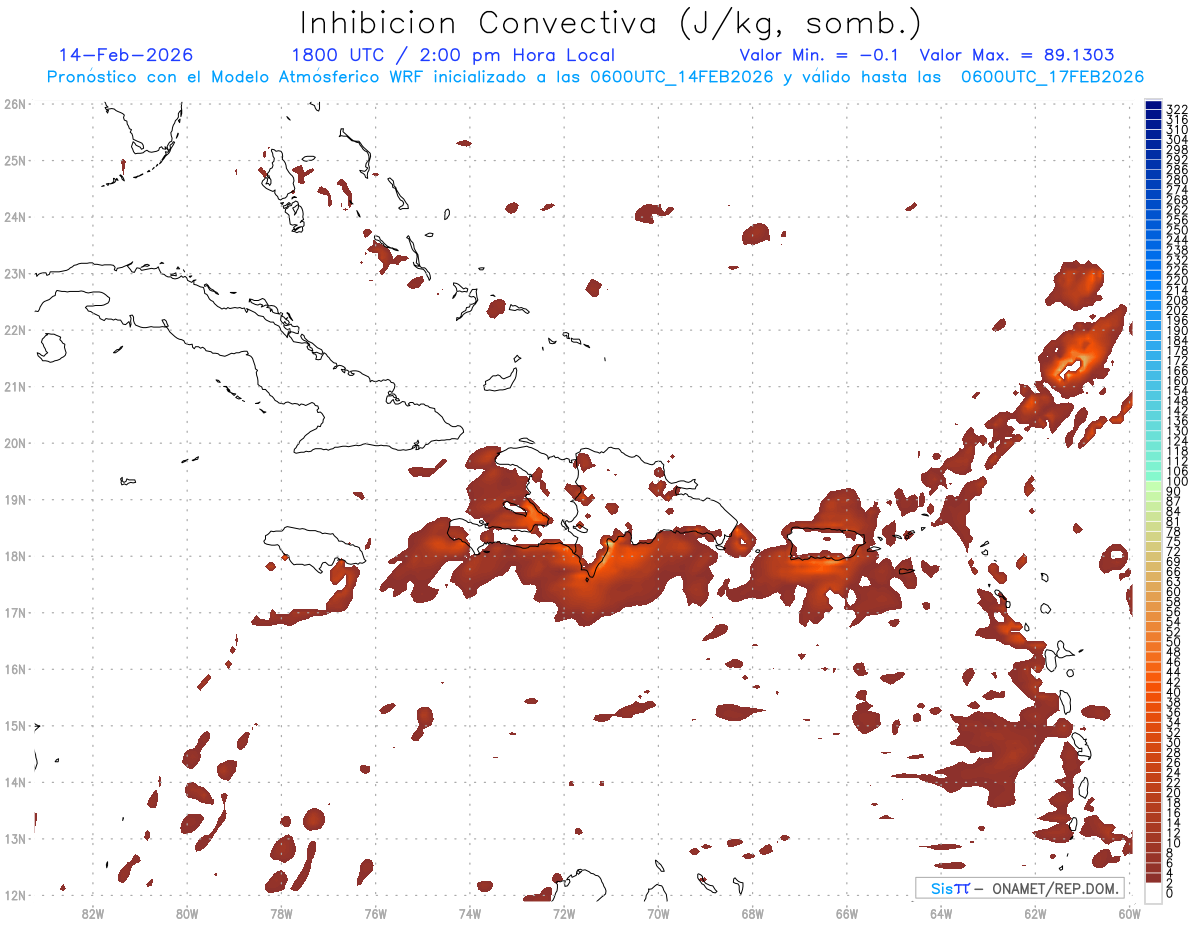Click the '82W' longitude label

93,913
